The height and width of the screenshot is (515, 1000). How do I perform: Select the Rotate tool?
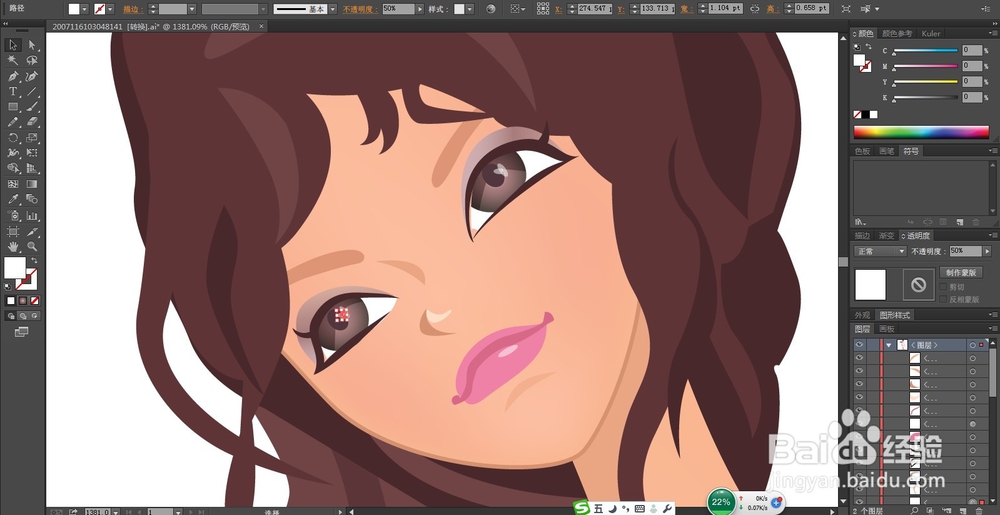point(13,138)
